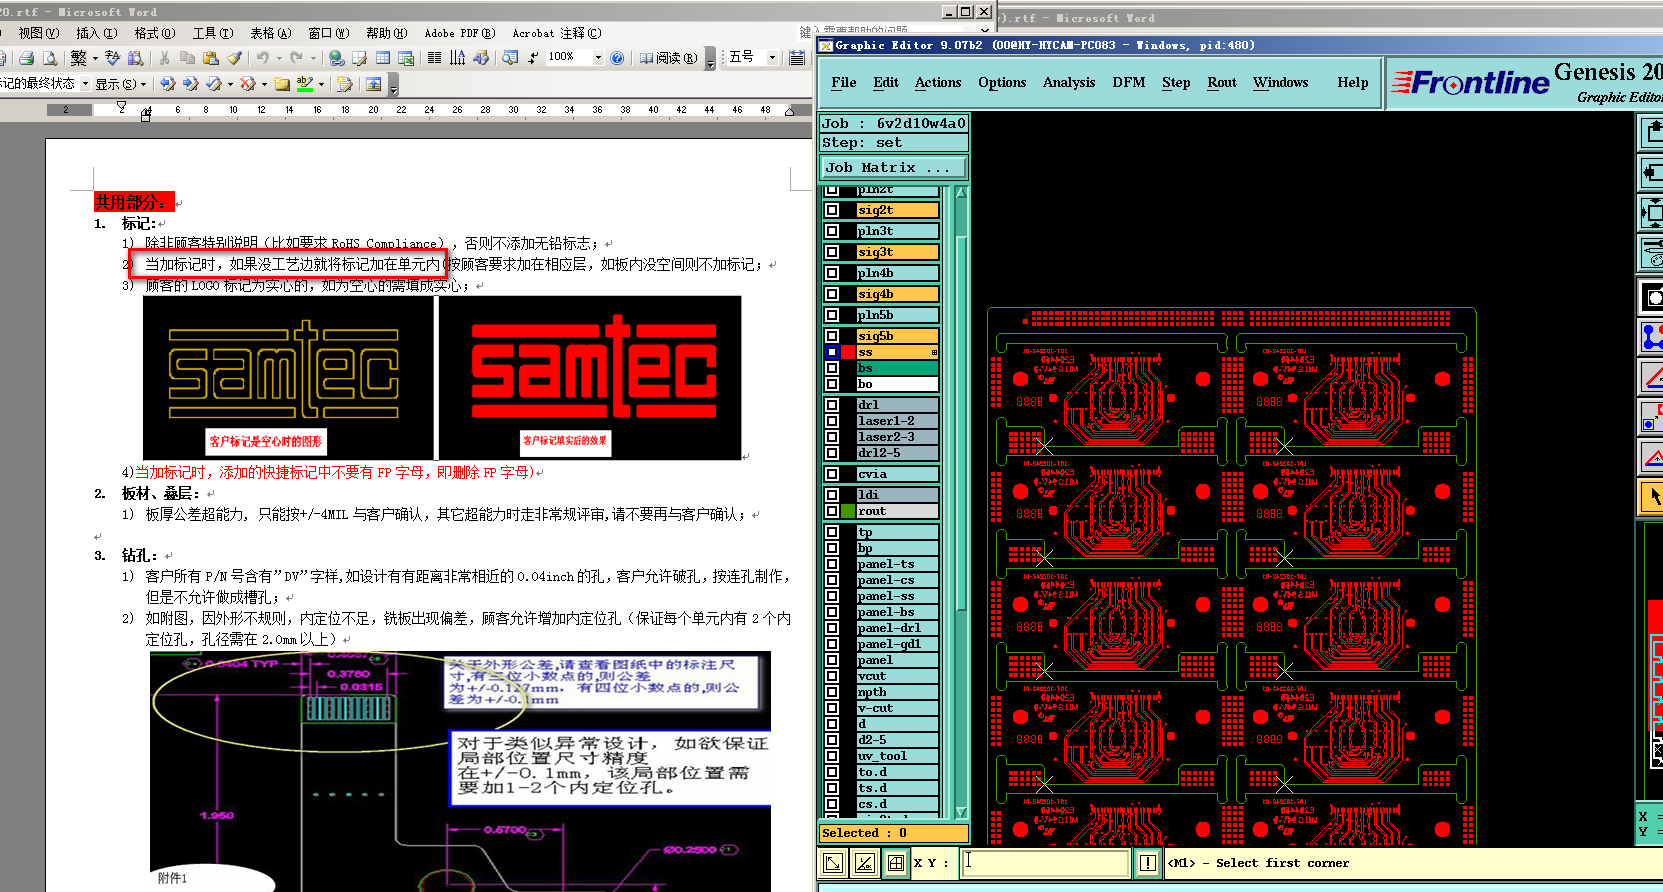
Task: Click the Highlight marker icon in reviewing toolbar
Action: tap(305, 84)
